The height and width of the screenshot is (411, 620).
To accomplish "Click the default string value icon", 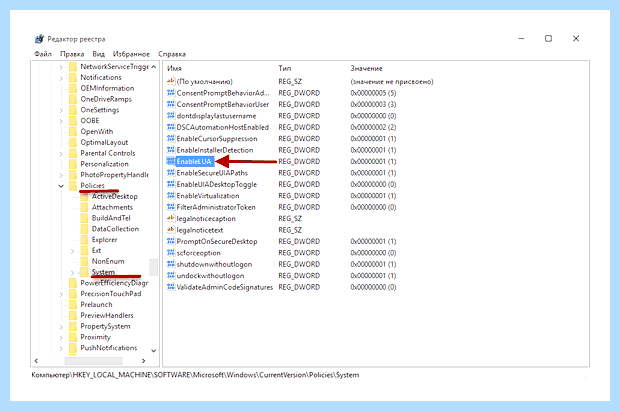I will (171, 81).
